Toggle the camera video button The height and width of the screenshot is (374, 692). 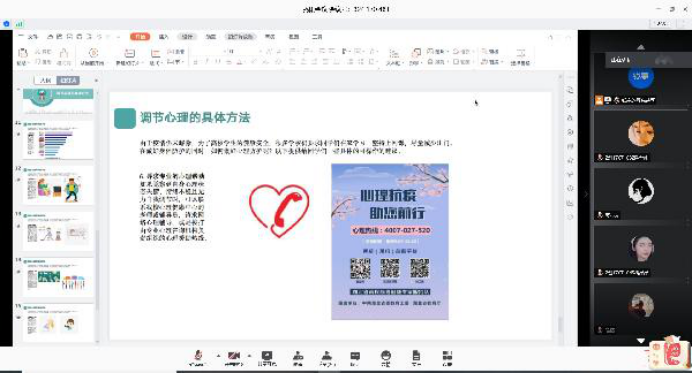pos(234,358)
